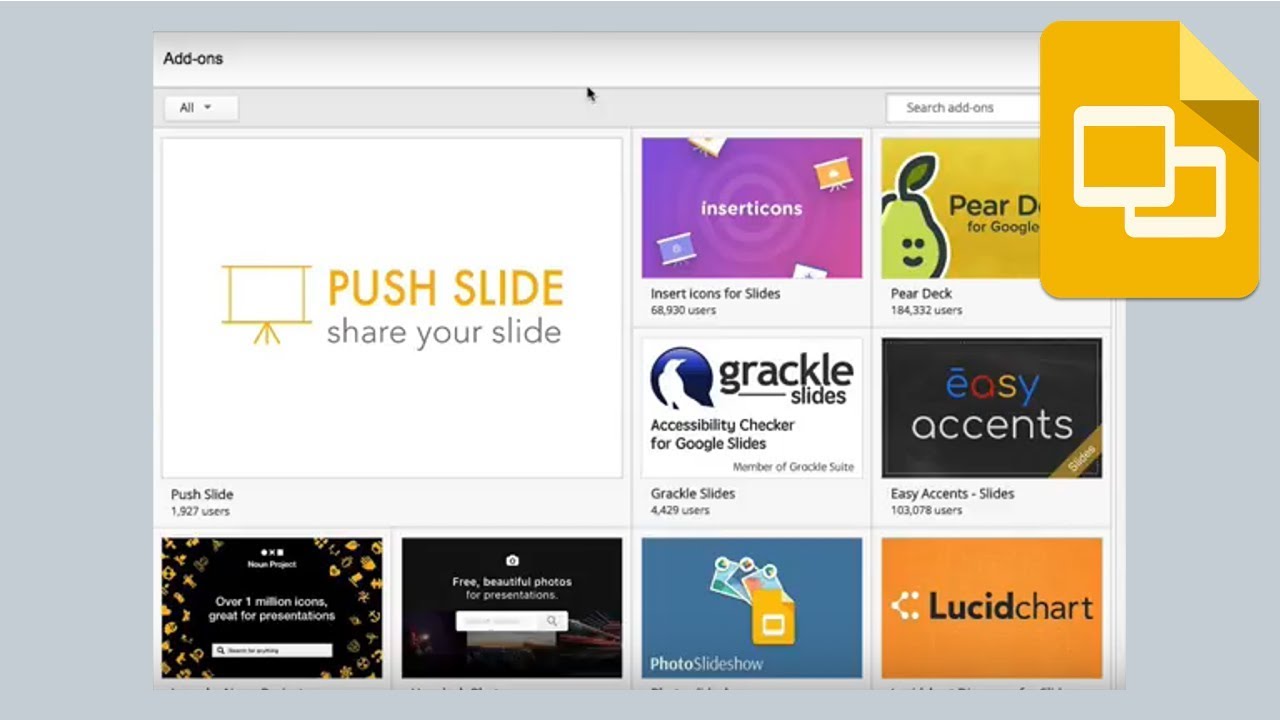1280x720 pixels.
Task: Open the Noun Project icons thumbnail
Action: (272, 608)
